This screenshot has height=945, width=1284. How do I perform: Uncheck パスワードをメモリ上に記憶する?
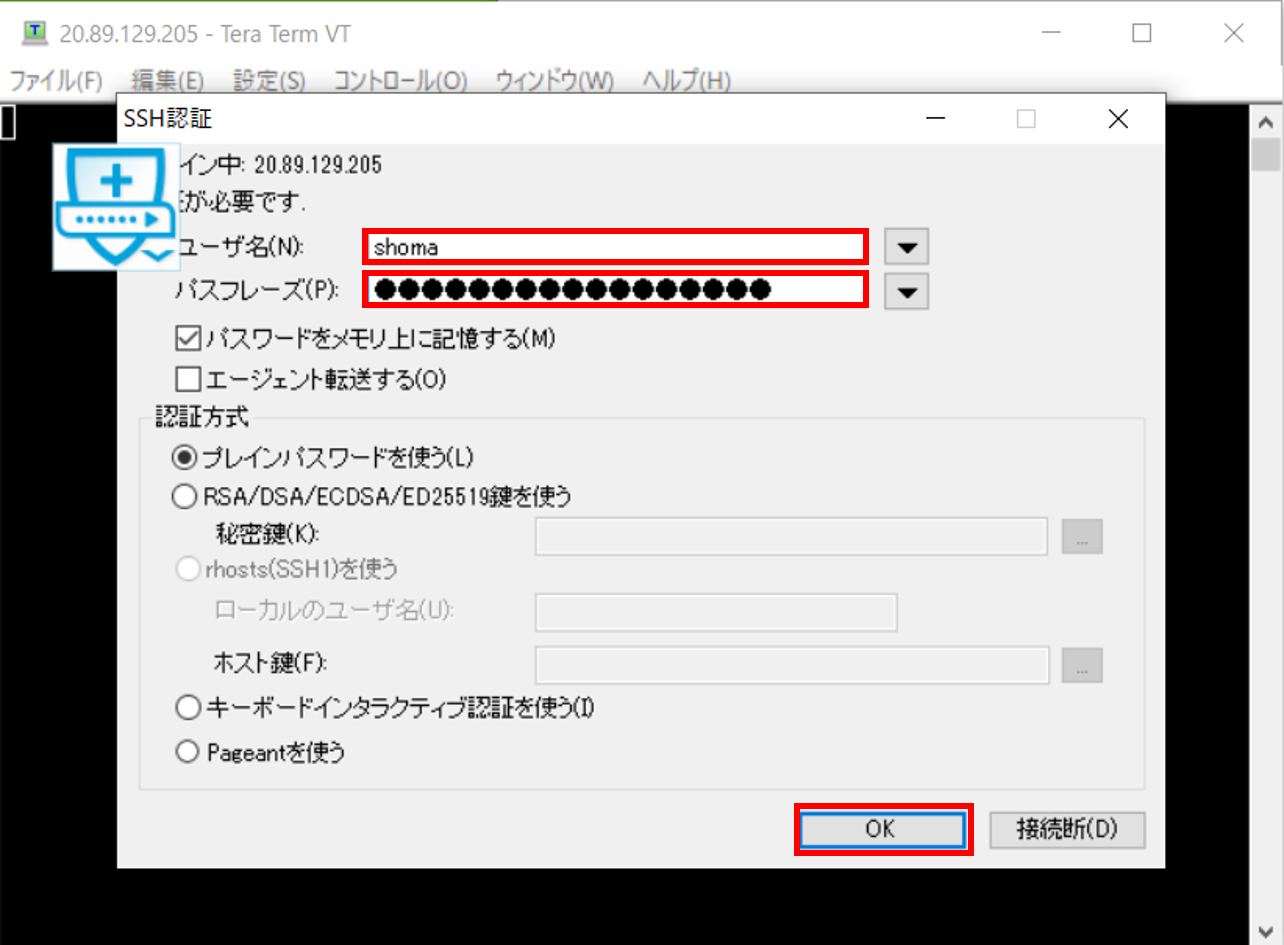coord(187,338)
